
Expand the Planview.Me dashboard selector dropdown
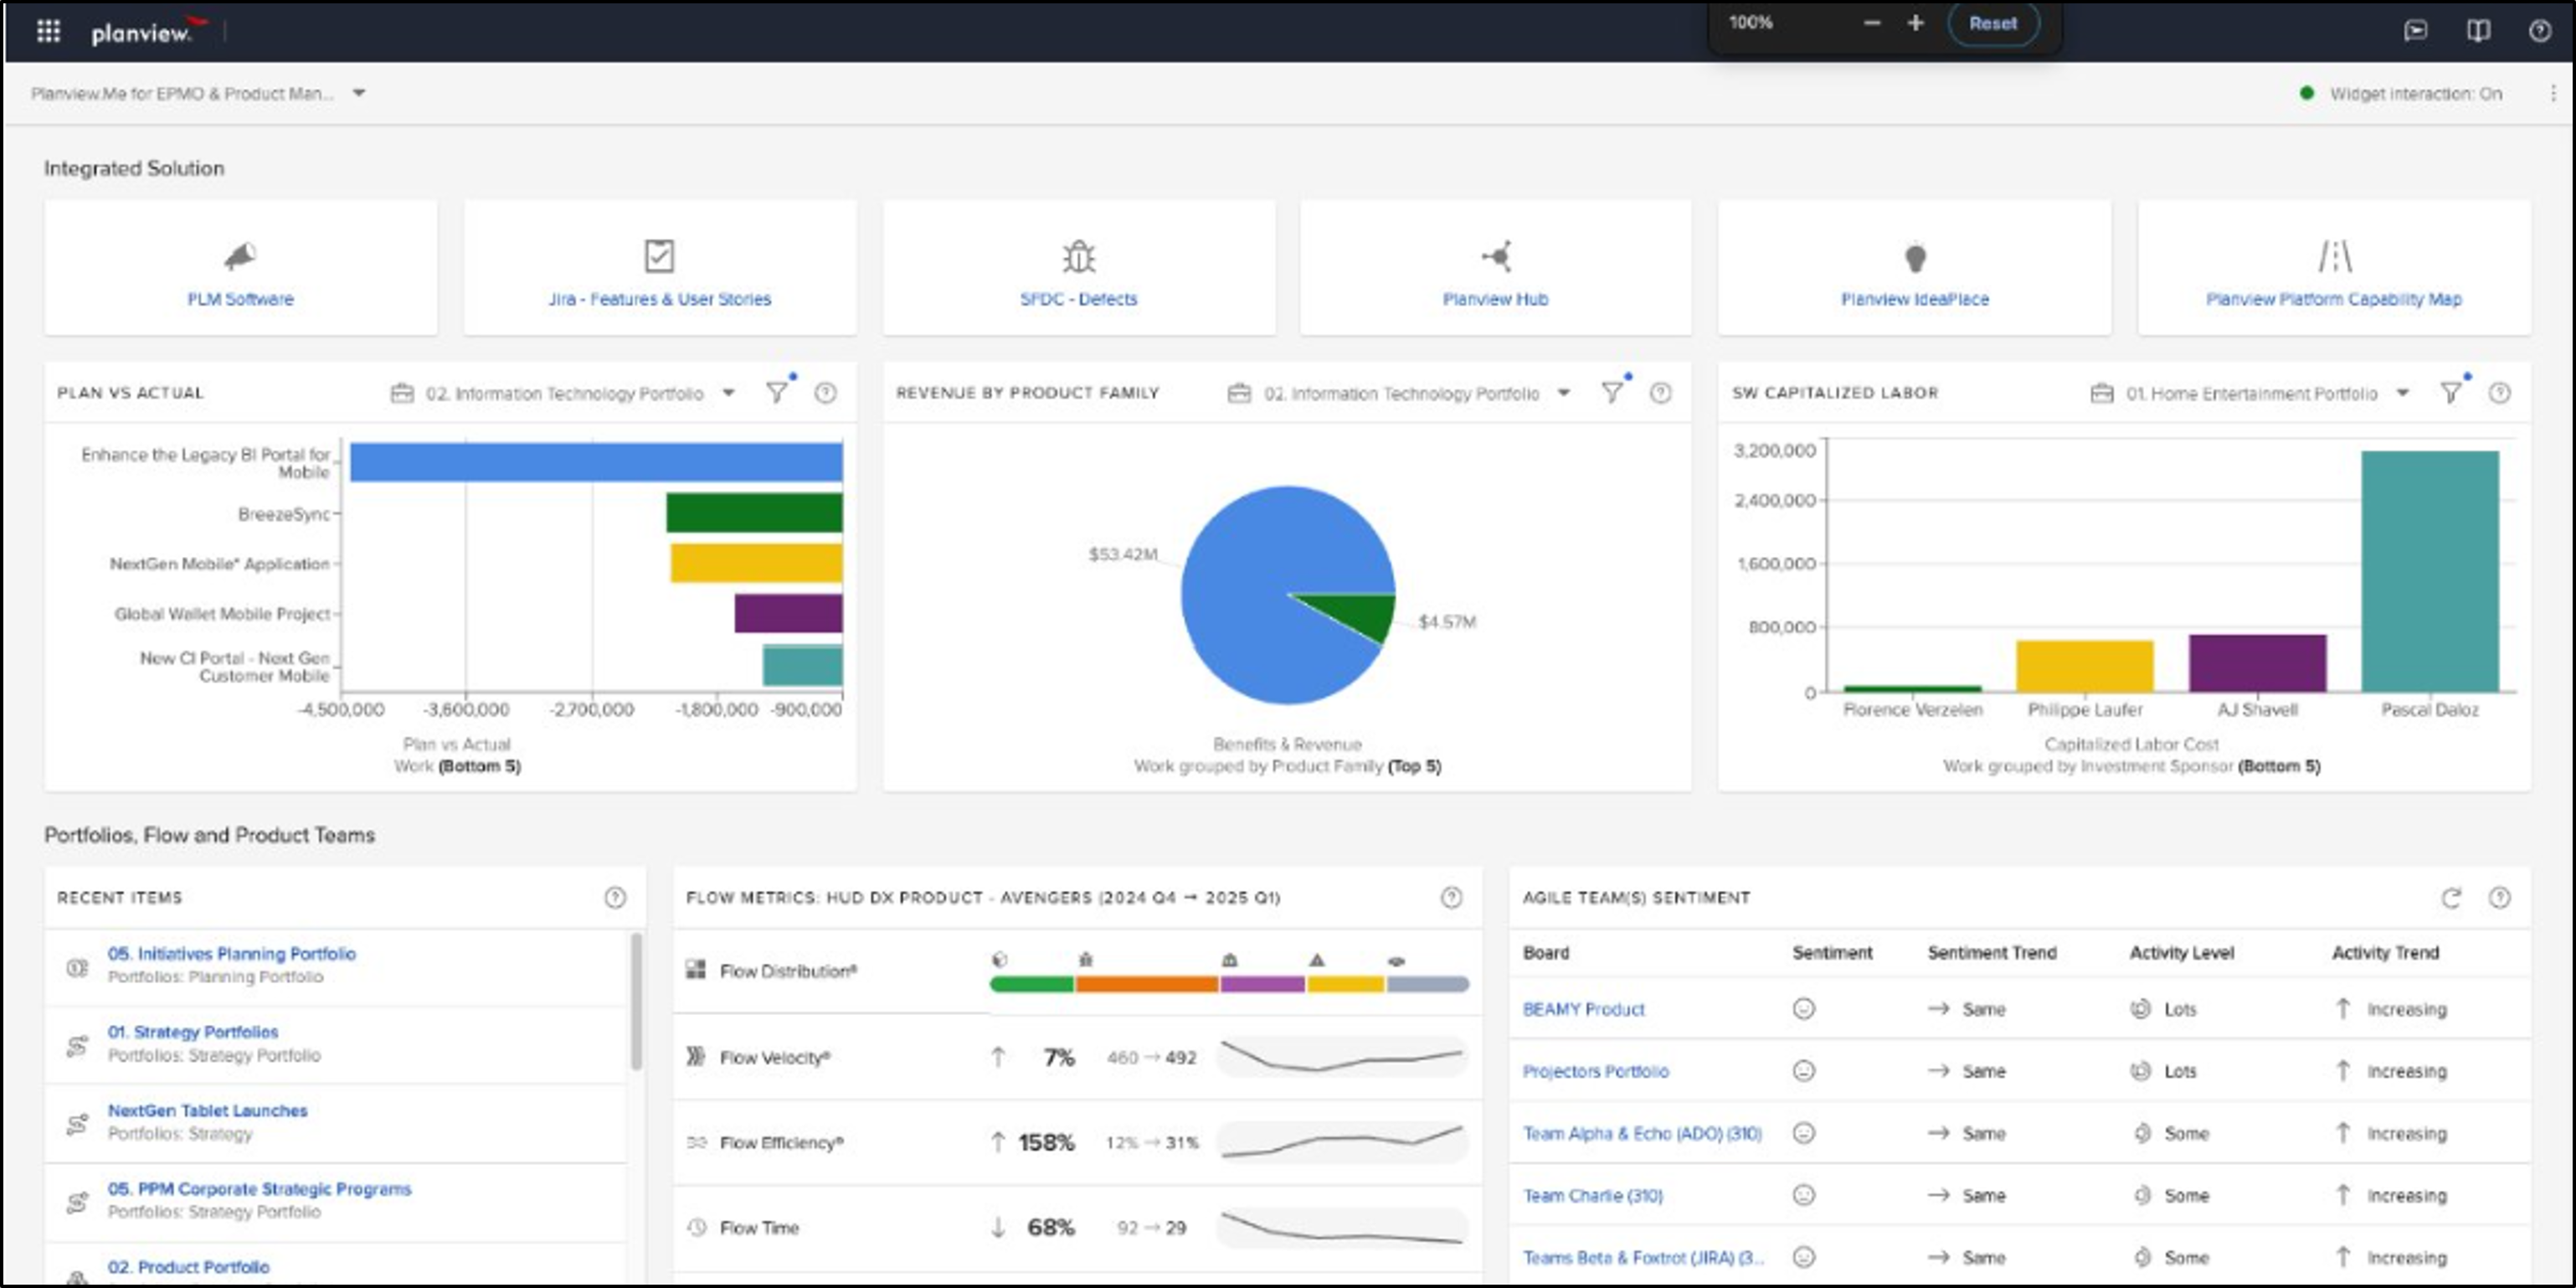tap(358, 93)
